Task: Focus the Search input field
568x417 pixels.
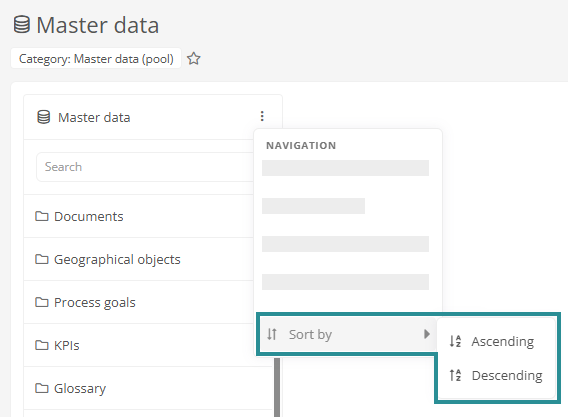Action: 145,167
